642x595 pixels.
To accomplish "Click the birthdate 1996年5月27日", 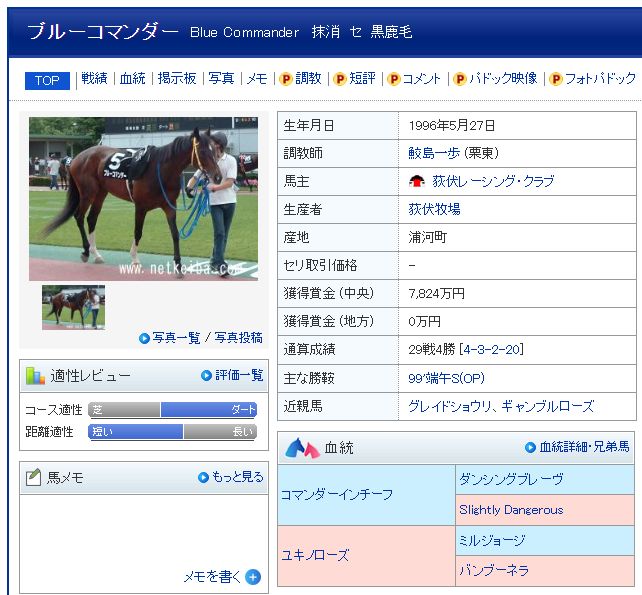I will 452,125.
